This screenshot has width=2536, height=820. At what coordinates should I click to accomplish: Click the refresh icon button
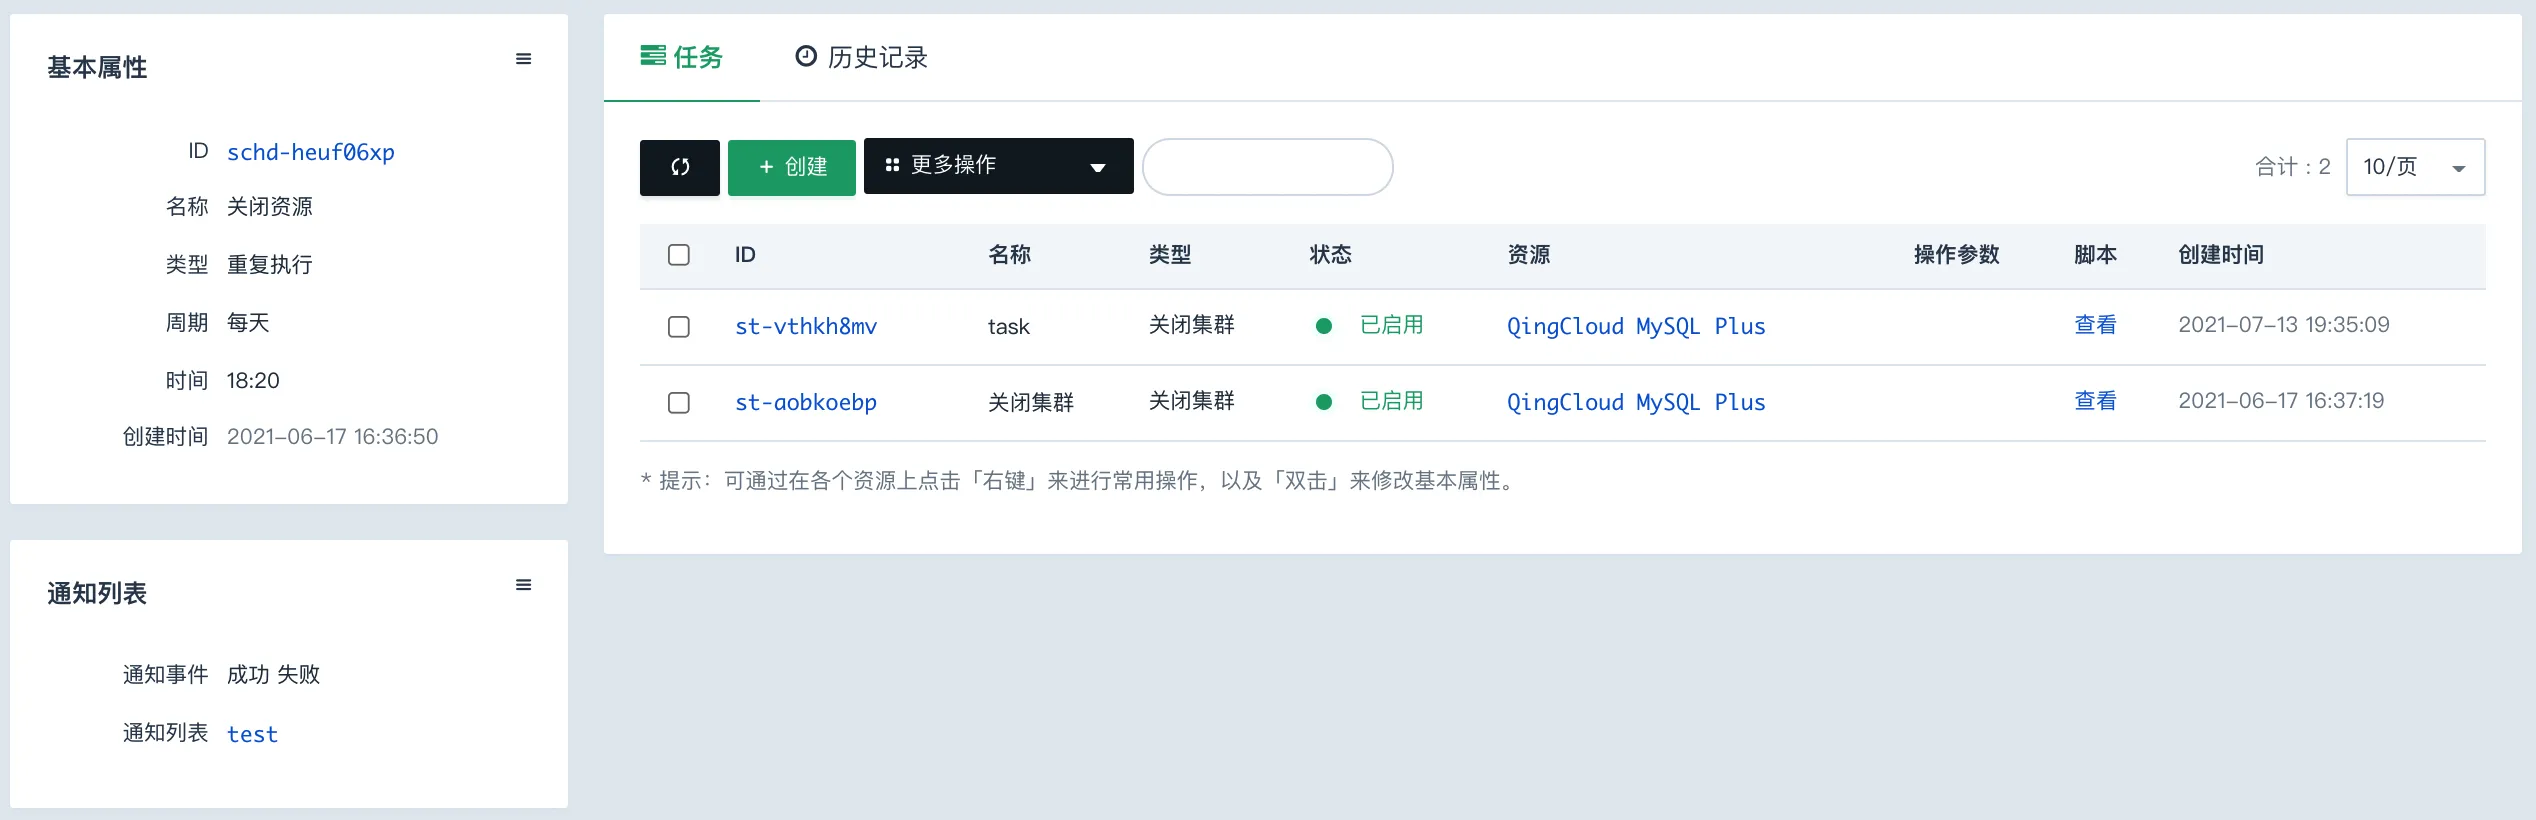coord(680,167)
